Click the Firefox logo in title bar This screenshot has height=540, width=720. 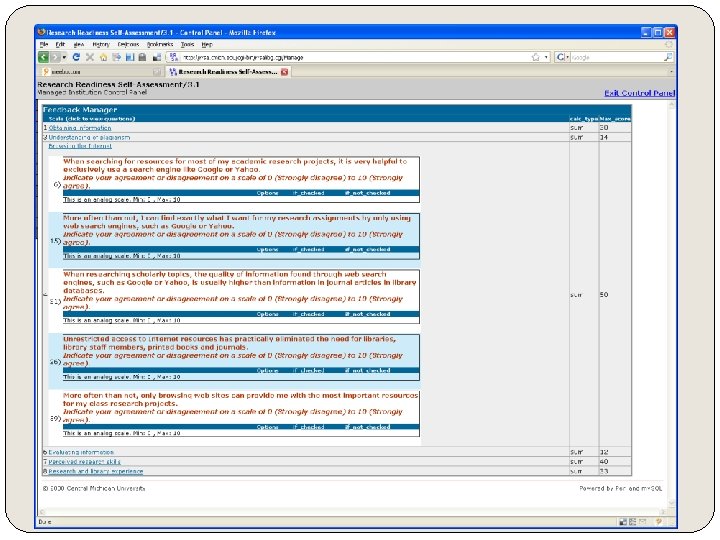42,32
